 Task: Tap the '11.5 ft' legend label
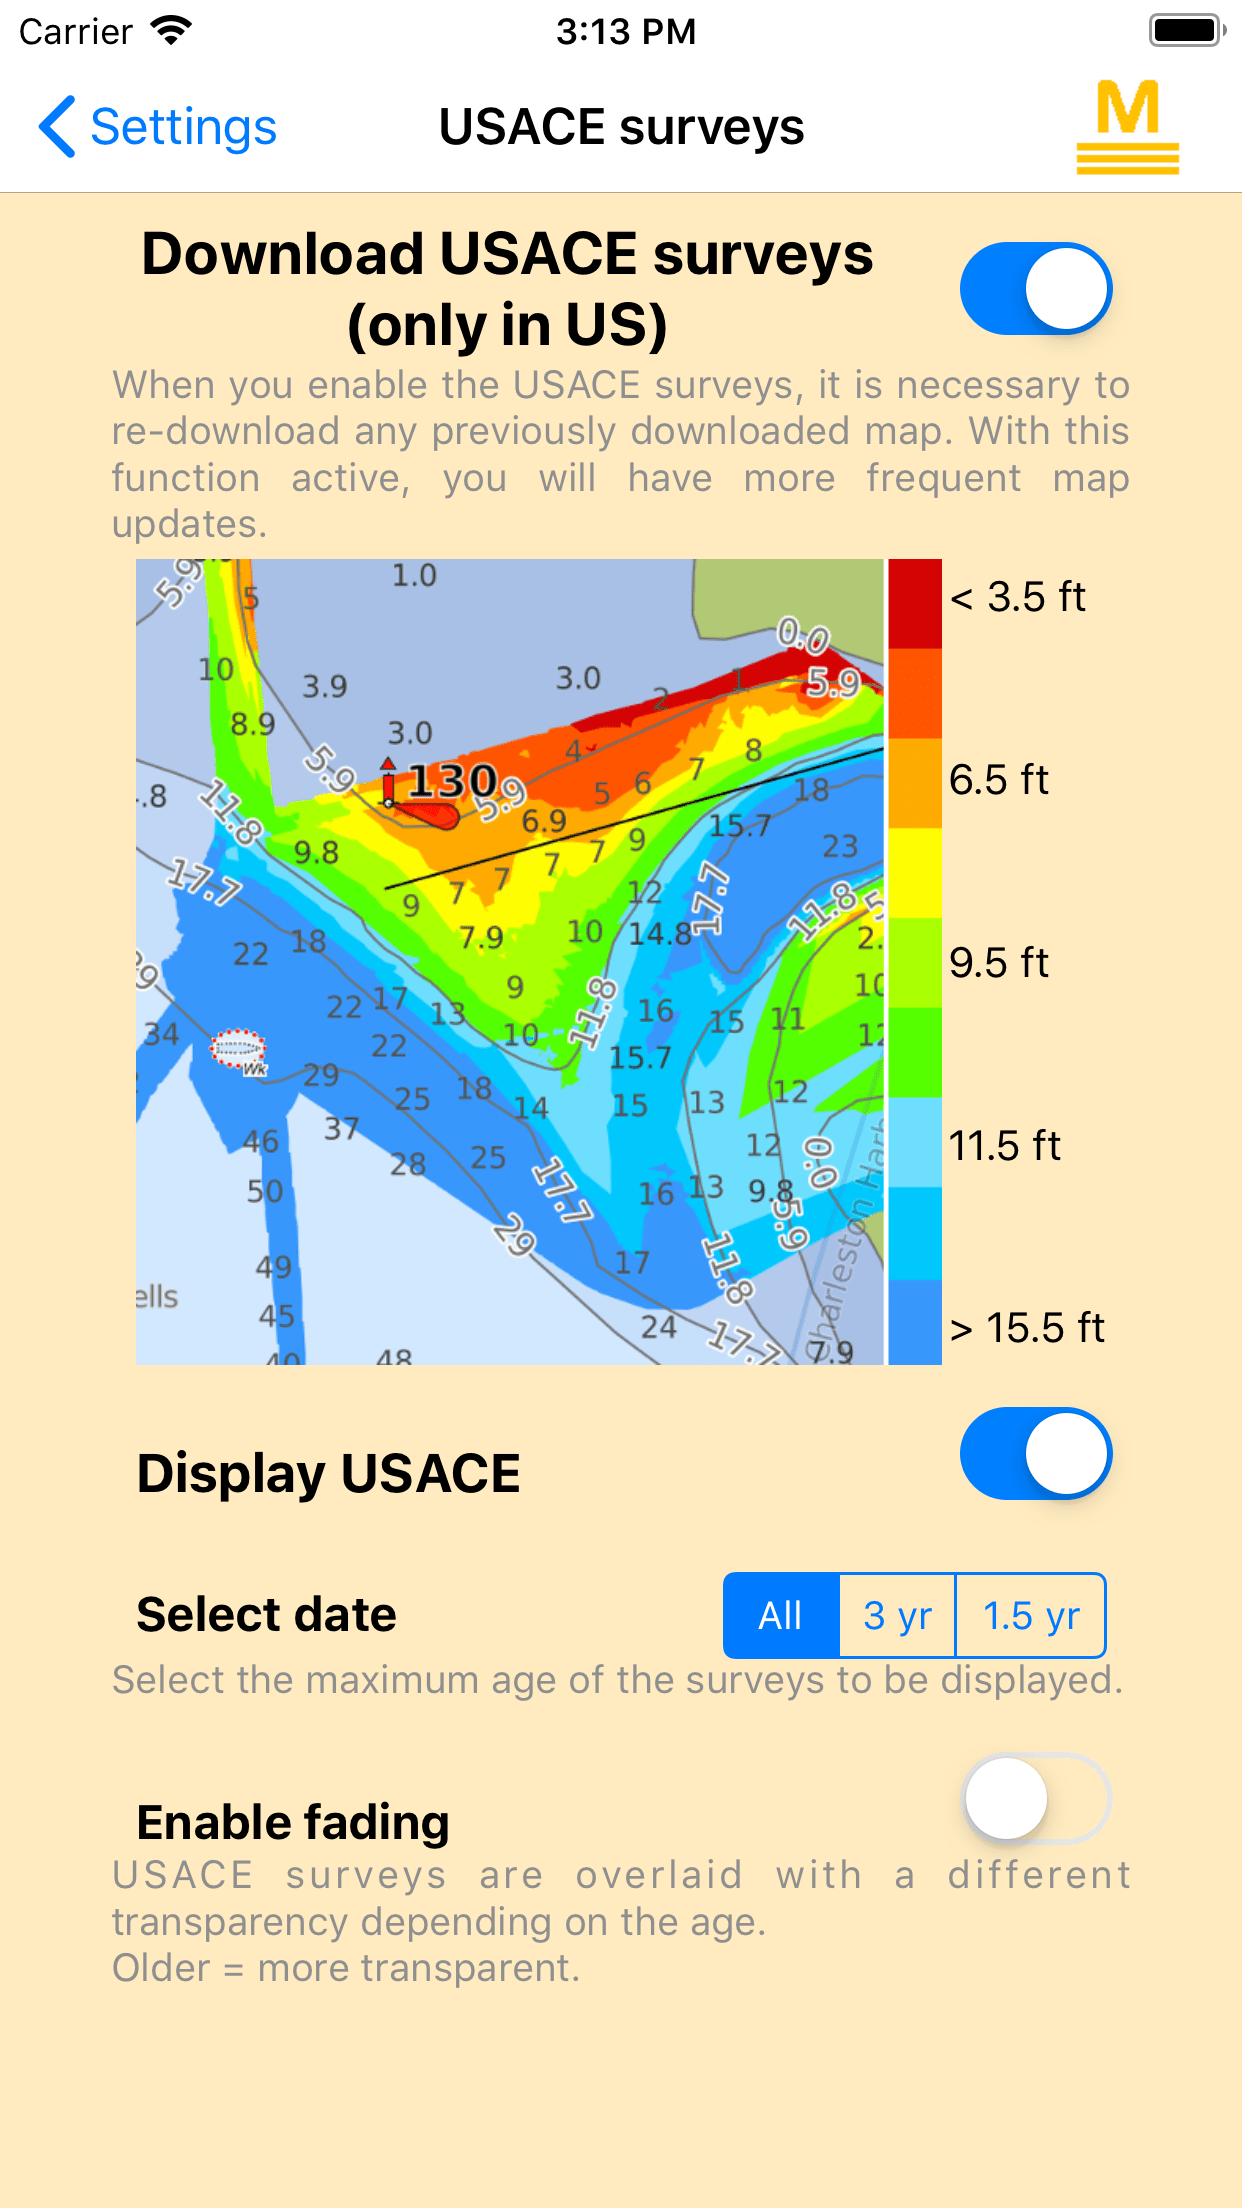click(x=1005, y=1146)
